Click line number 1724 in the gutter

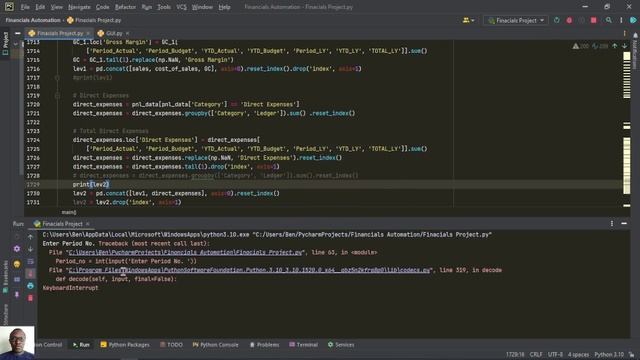pos(33,140)
